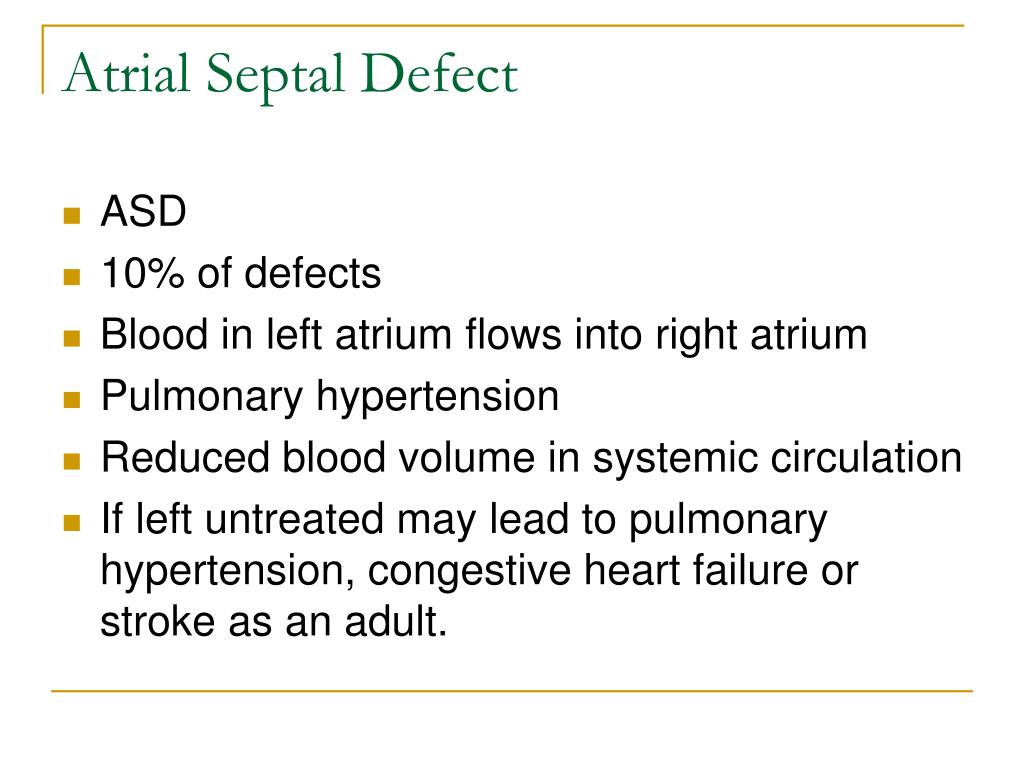Click the bullet square beside 'Pulmonary hypertension'
The height and width of the screenshot is (768, 1024).
click(72, 400)
